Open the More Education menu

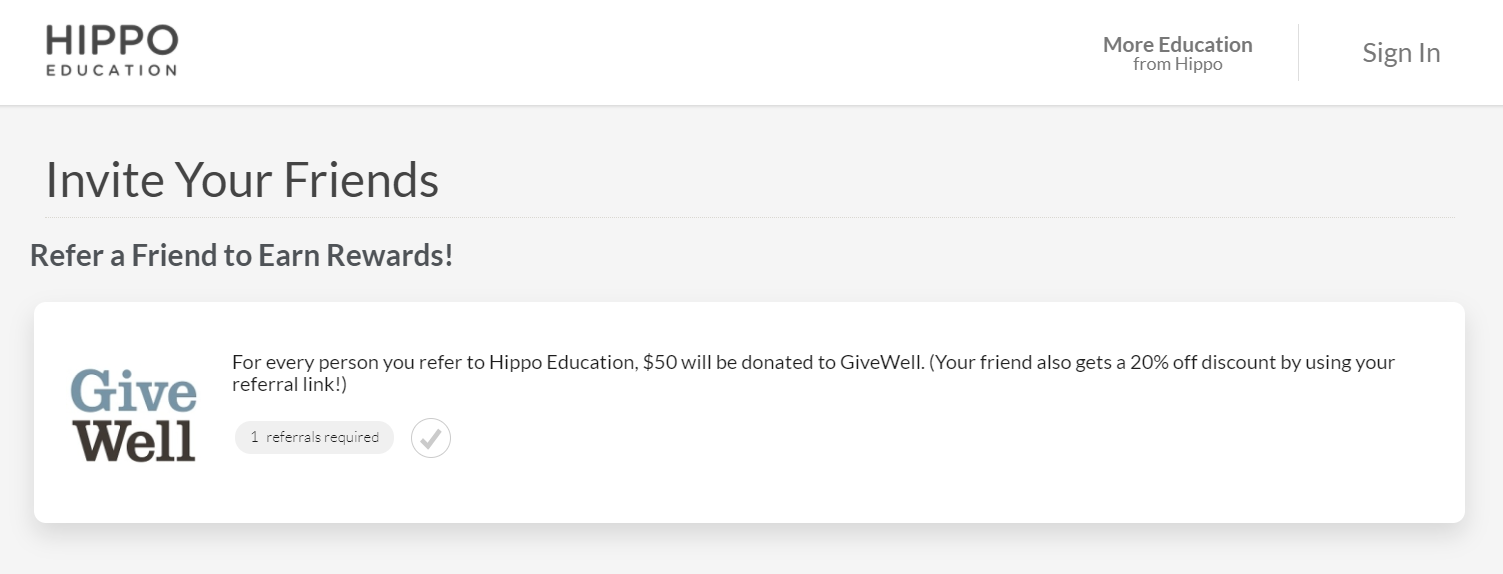[x=1177, y=45]
